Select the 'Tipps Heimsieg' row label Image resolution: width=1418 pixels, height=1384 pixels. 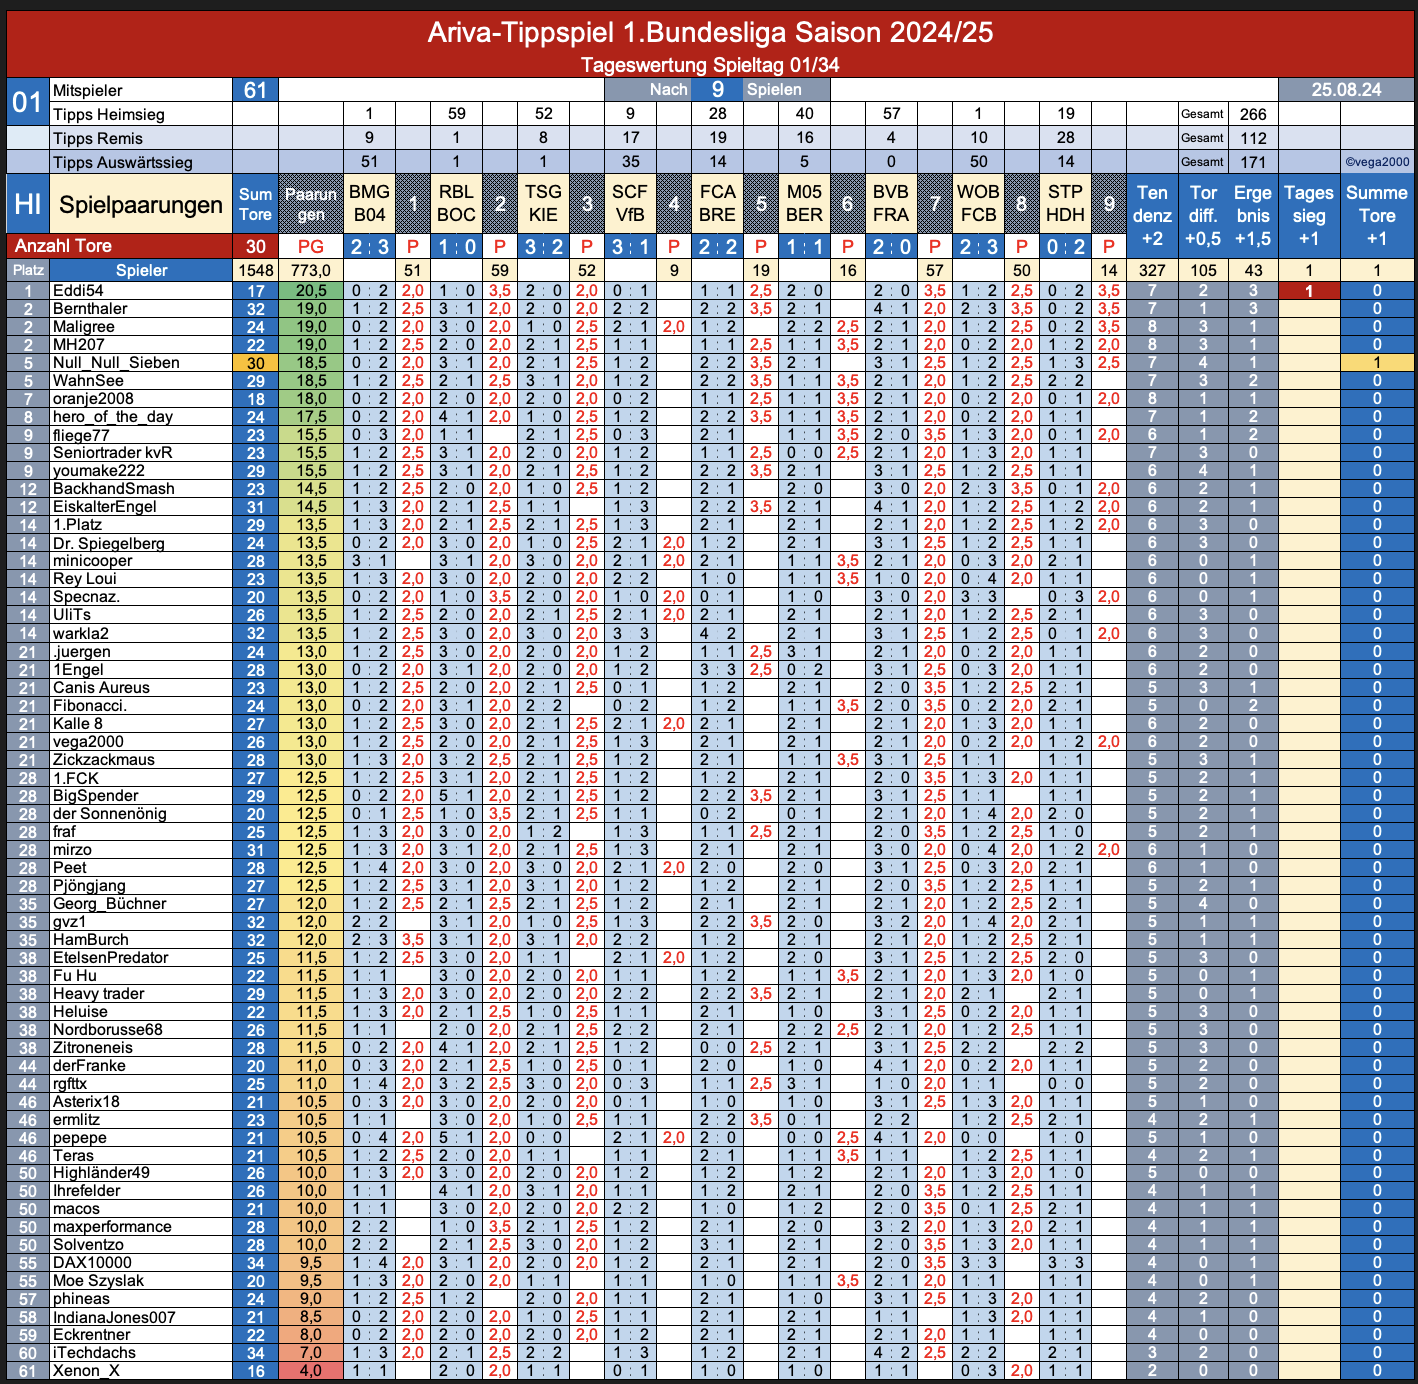140,114
